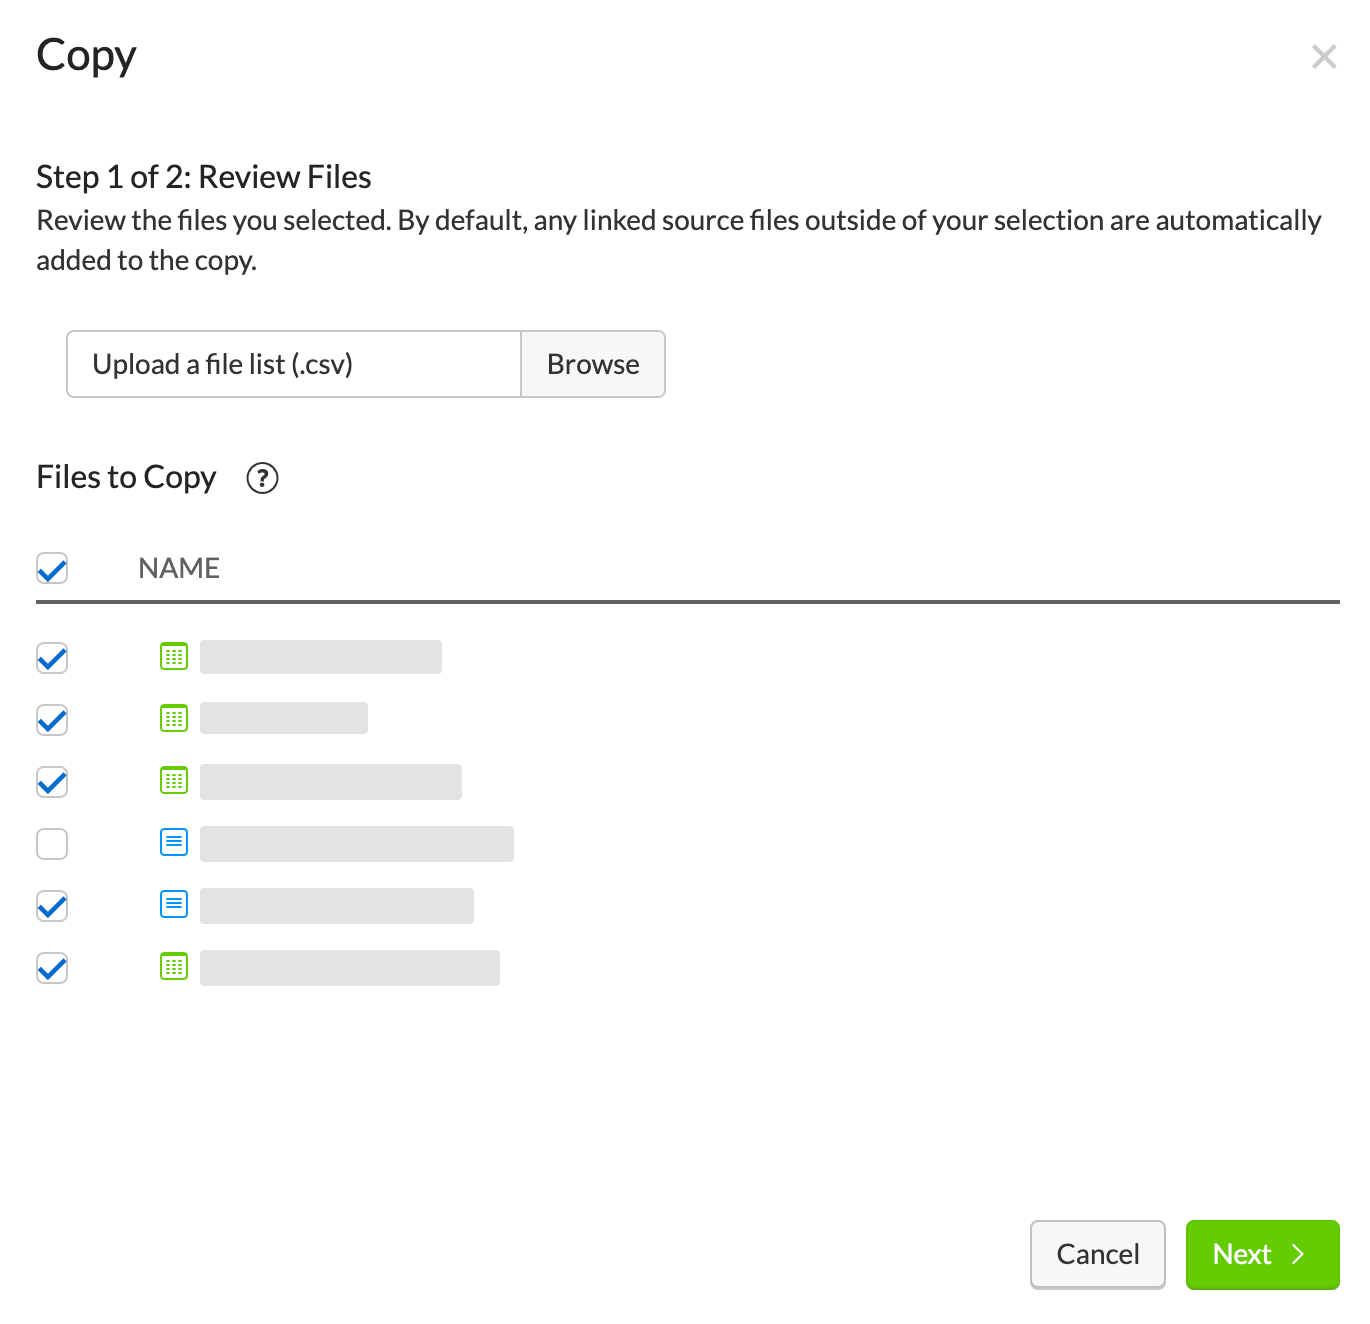Viewport: 1370px width, 1324px height.
Task: Click the spreadsheet icon in the last file row
Action: coord(174,967)
